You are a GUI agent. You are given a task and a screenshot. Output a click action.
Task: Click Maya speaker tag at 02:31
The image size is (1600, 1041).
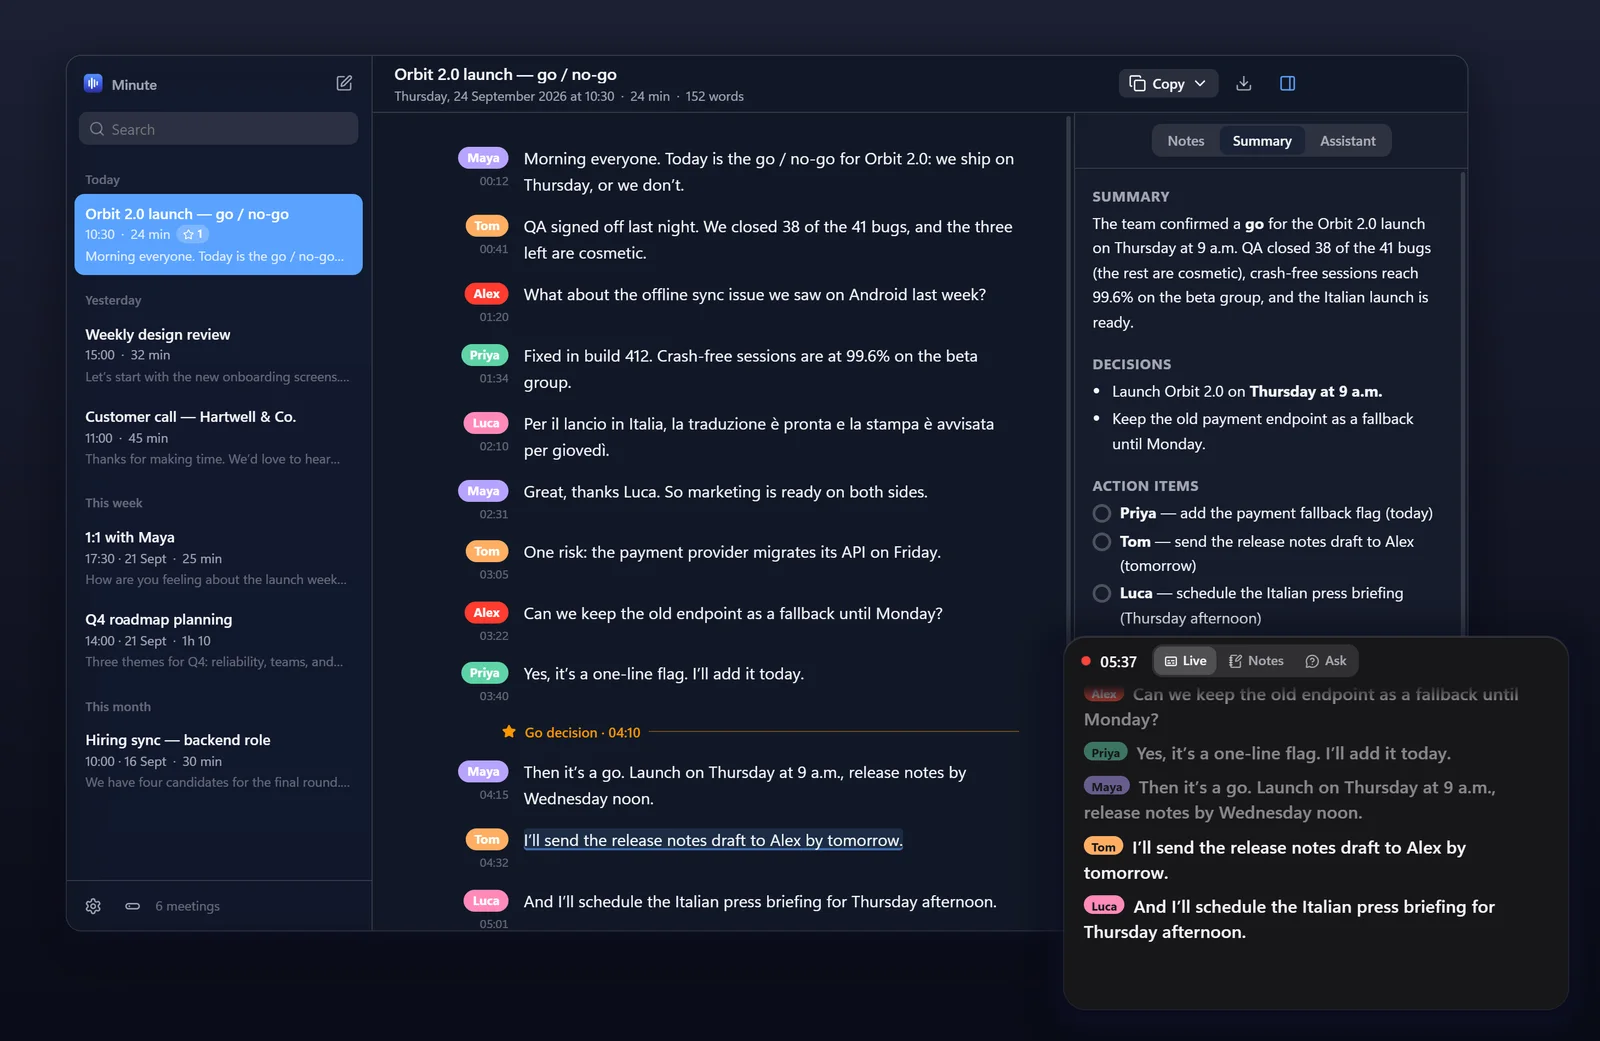tap(483, 491)
